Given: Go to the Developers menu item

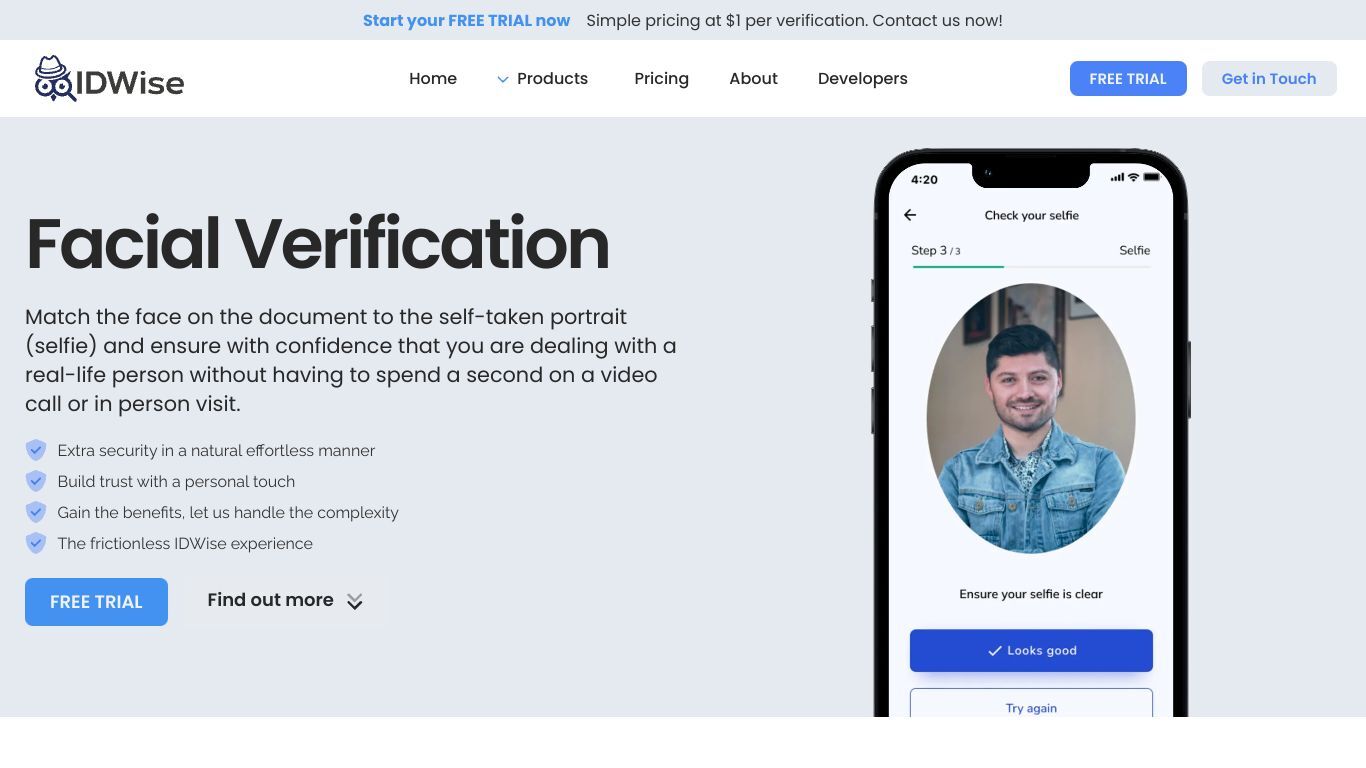Looking at the screenshot, I should [x=863, y=79].
